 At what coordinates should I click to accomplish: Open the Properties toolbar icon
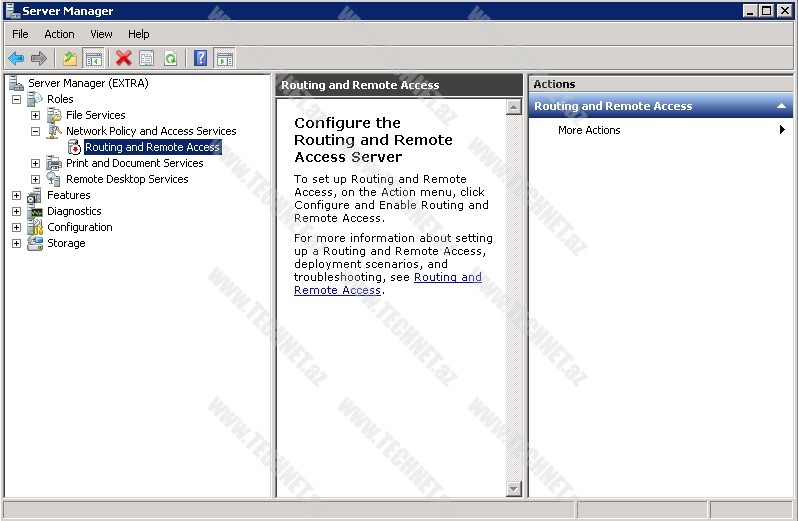click(x=147, y=59)
